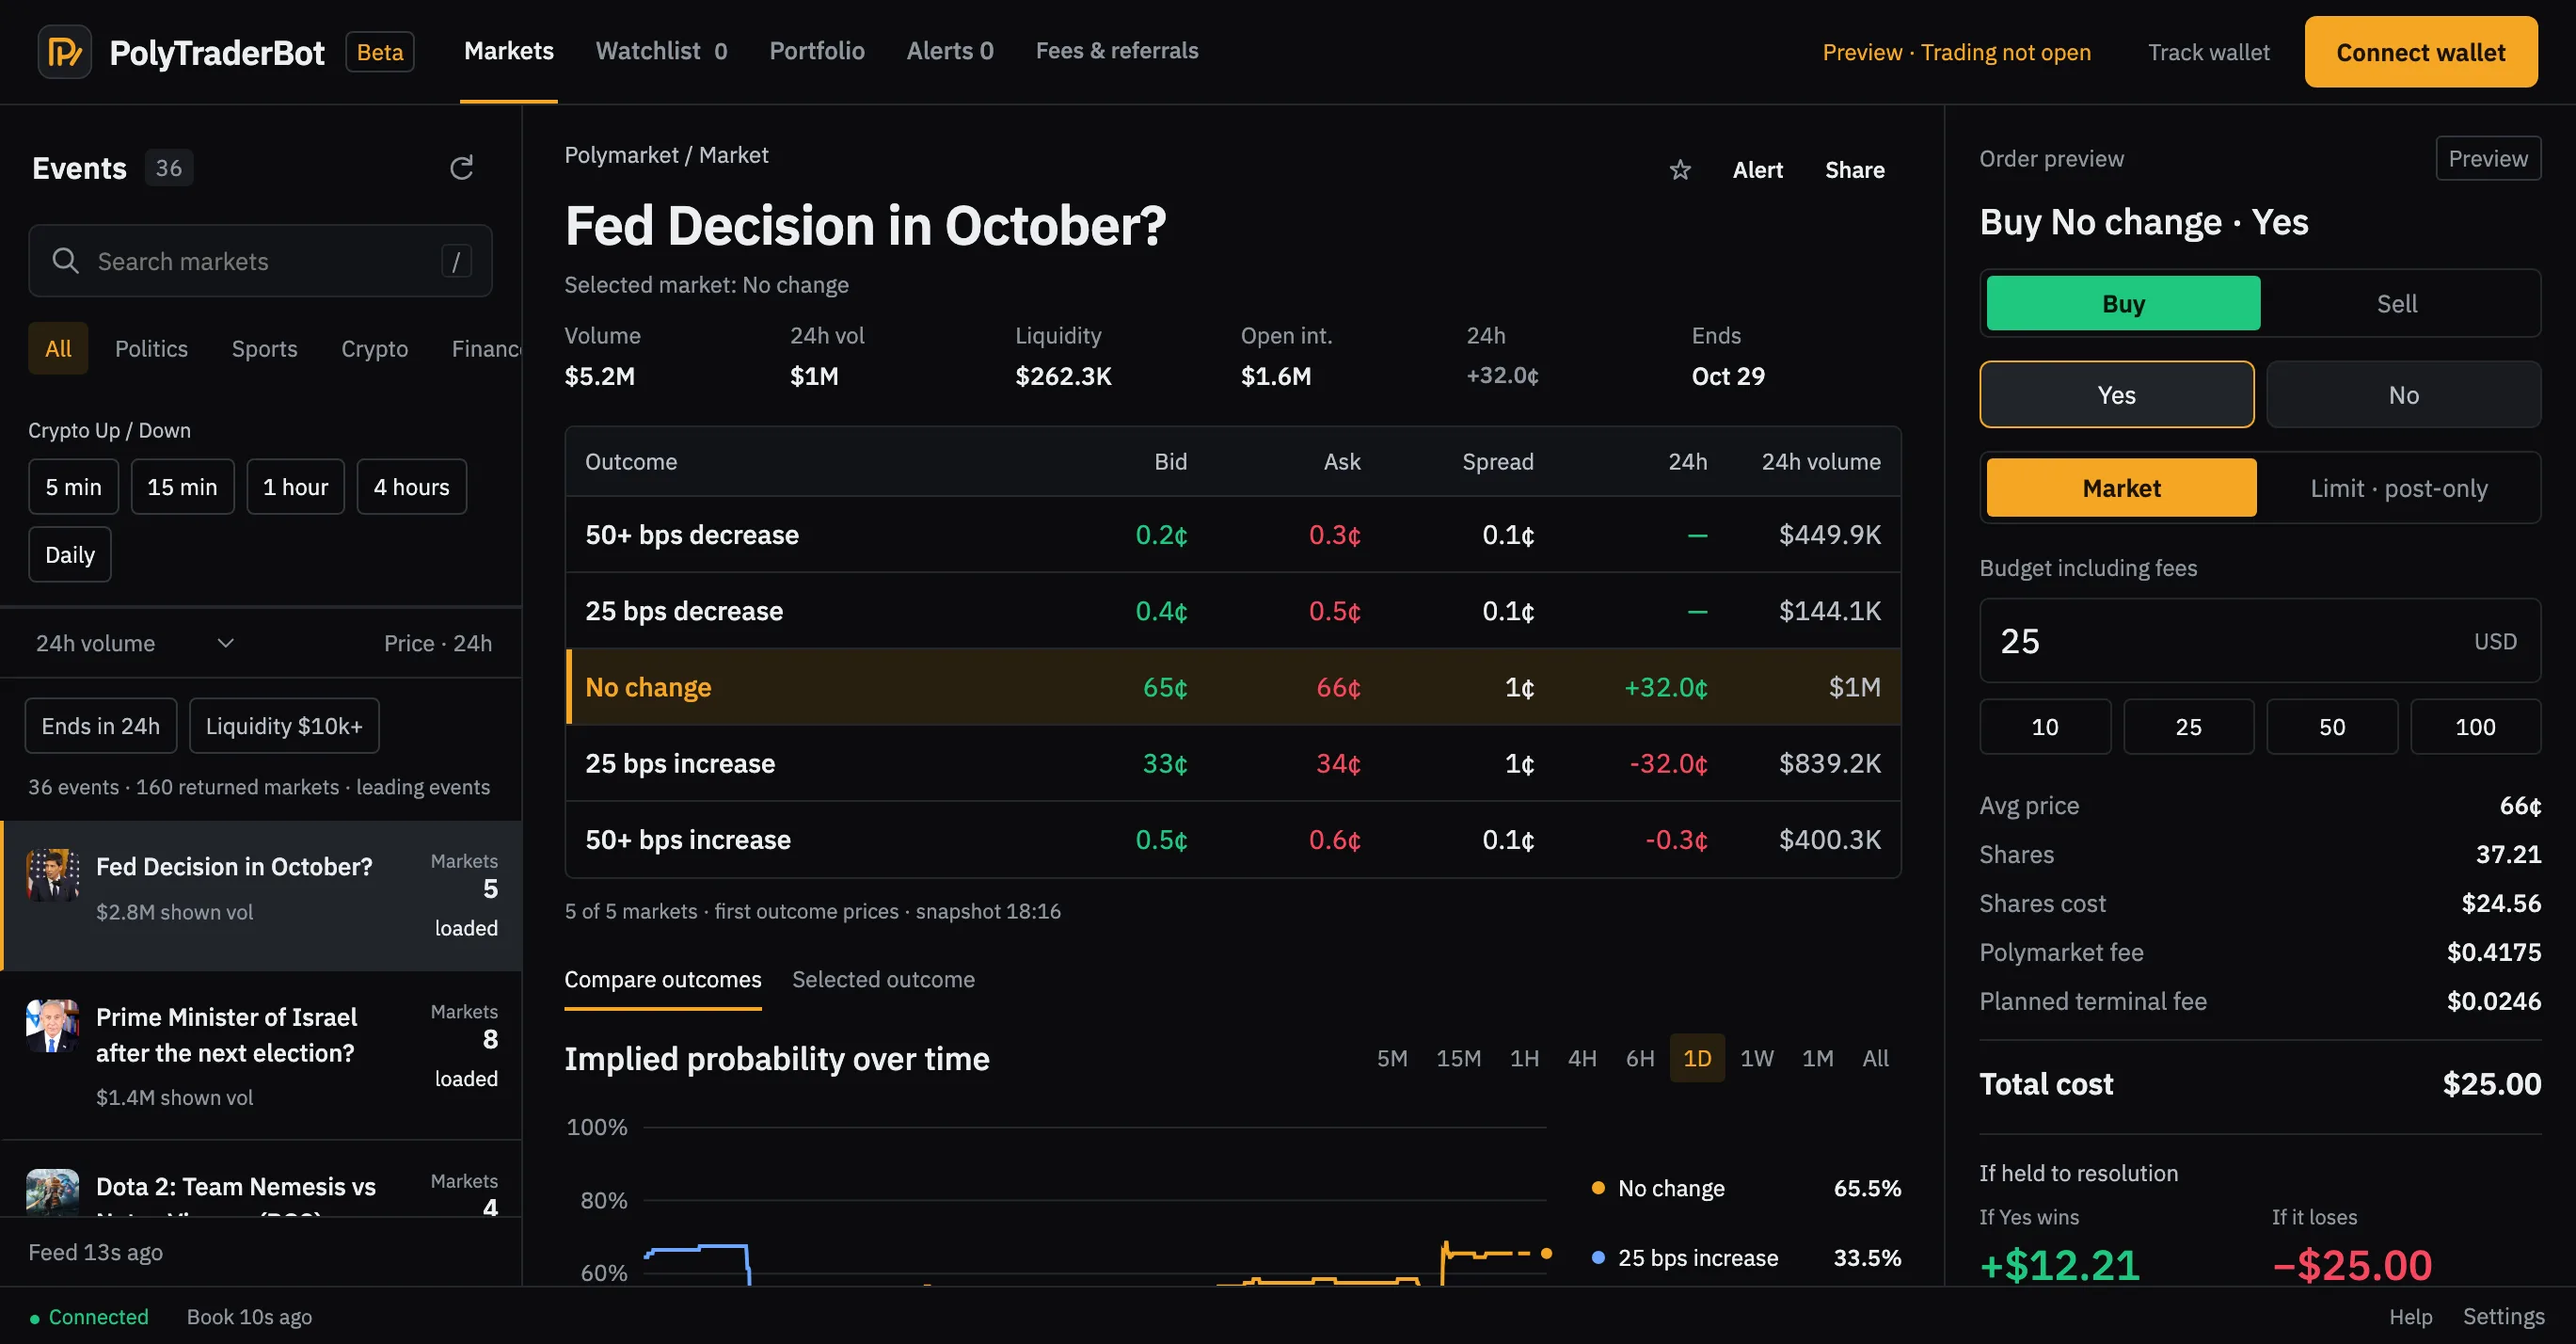The width and height of the screenshot is (2576, 1344).
Task: Refresh the Events list
Action: (x=461, y=168)
